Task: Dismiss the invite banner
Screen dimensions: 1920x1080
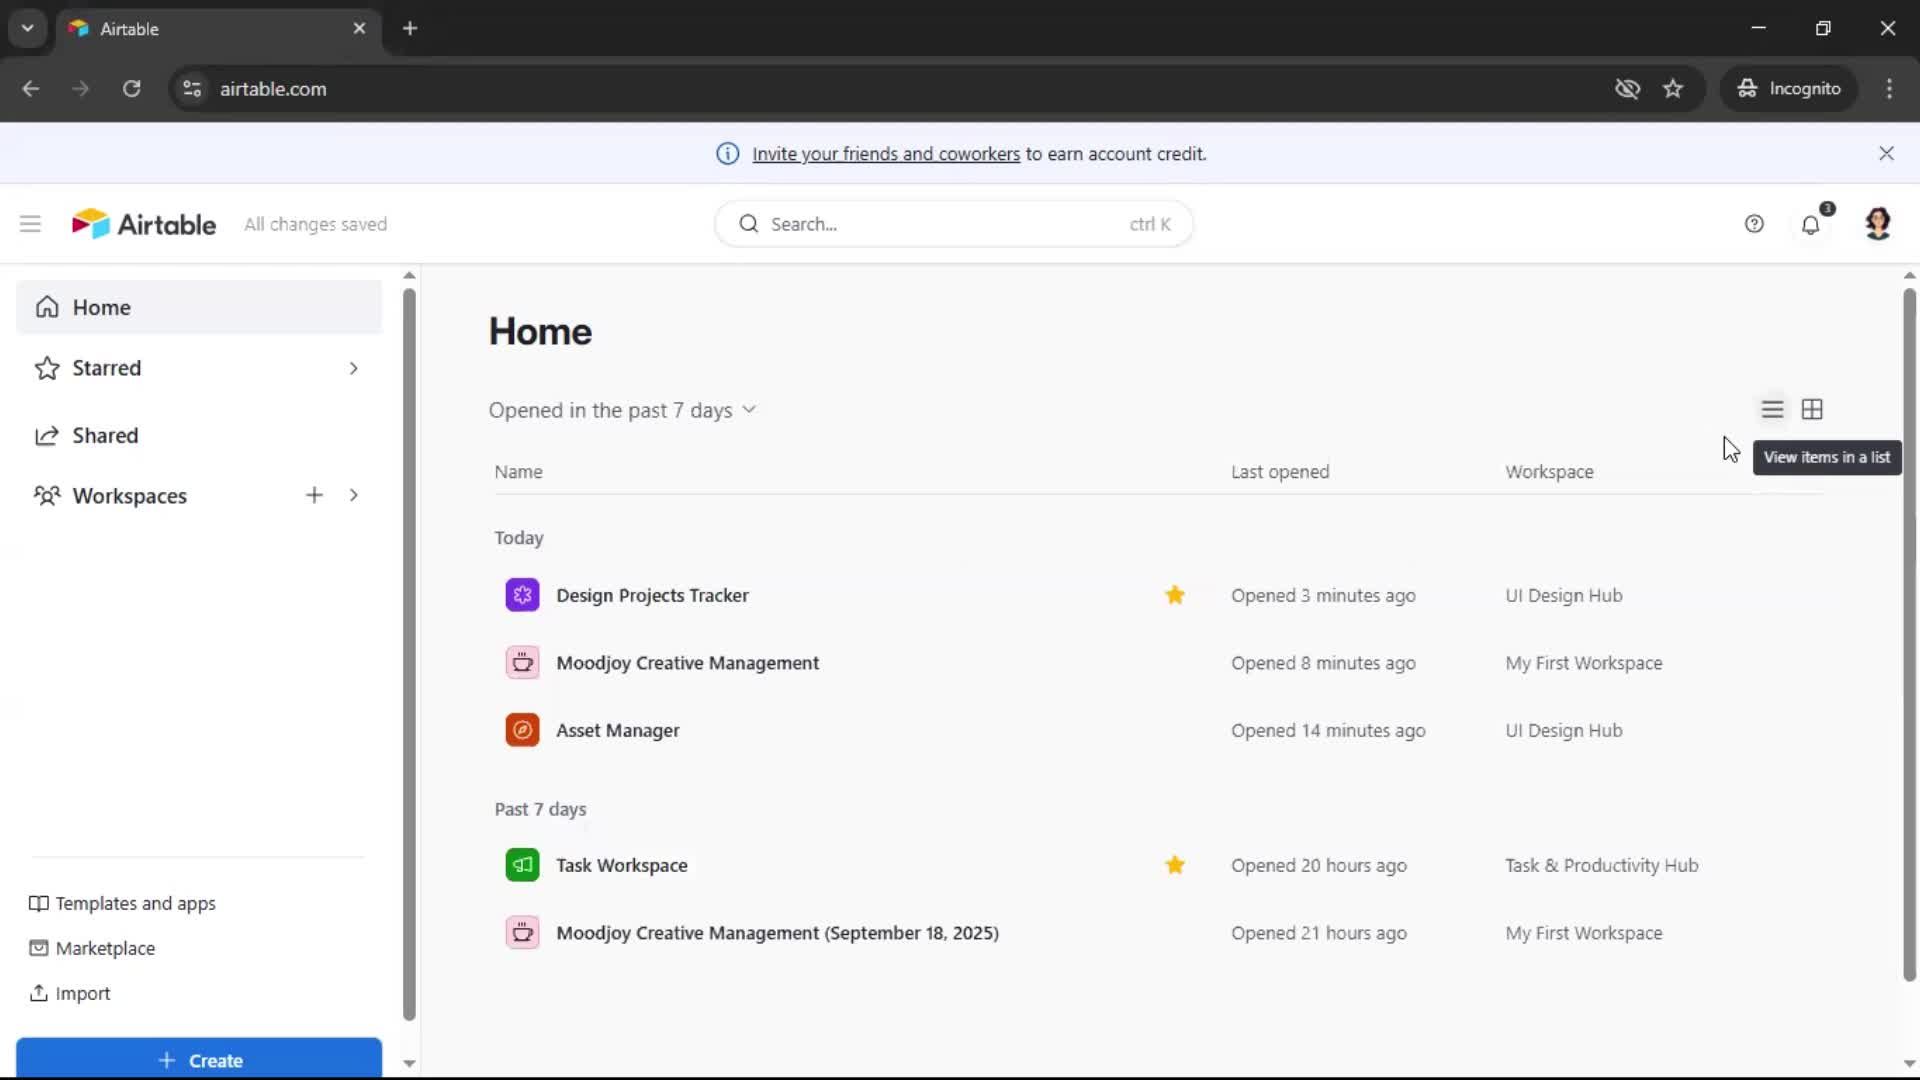Action: point(1886,154)
